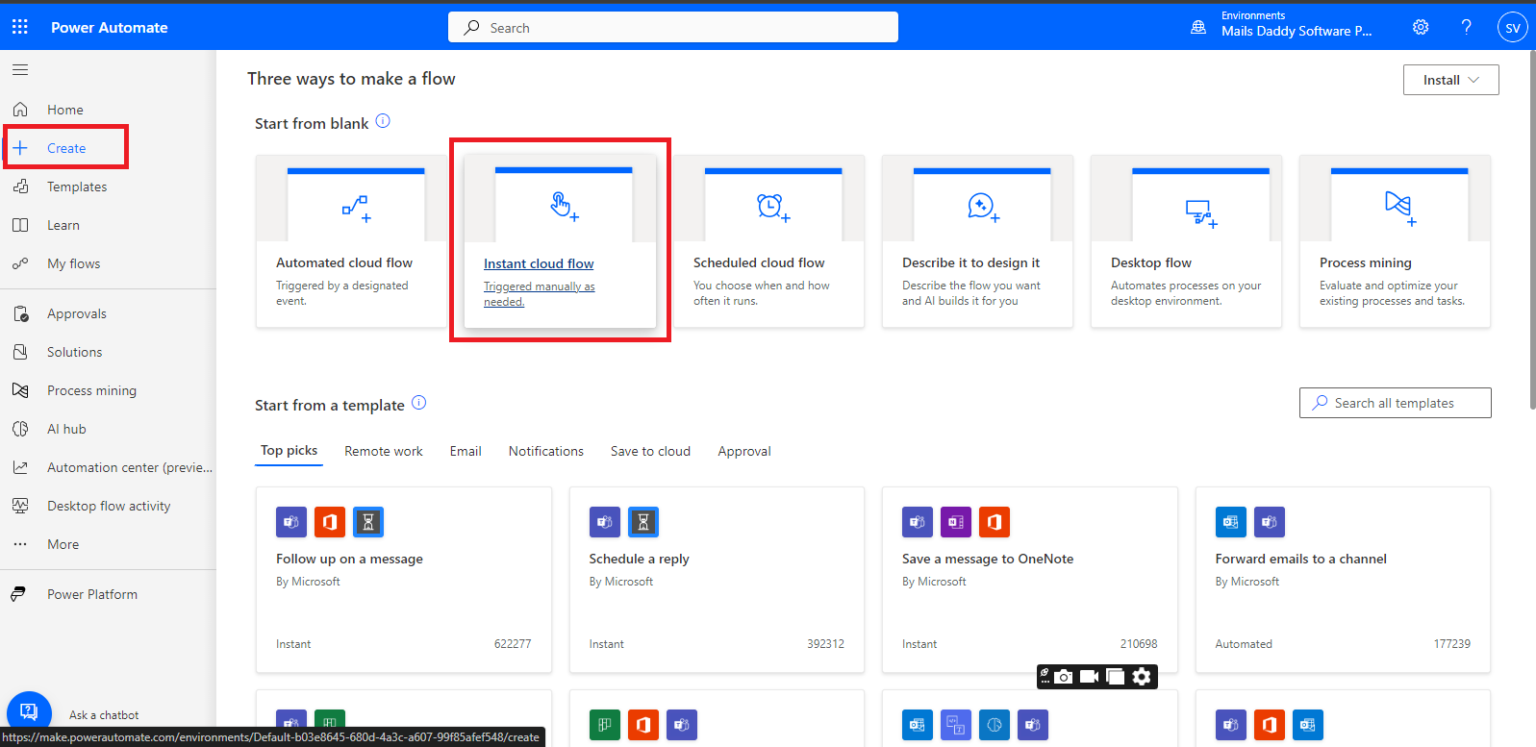Click info icon beside Start from a template
Screen dimensions: 1536x747
pos(419,403)
